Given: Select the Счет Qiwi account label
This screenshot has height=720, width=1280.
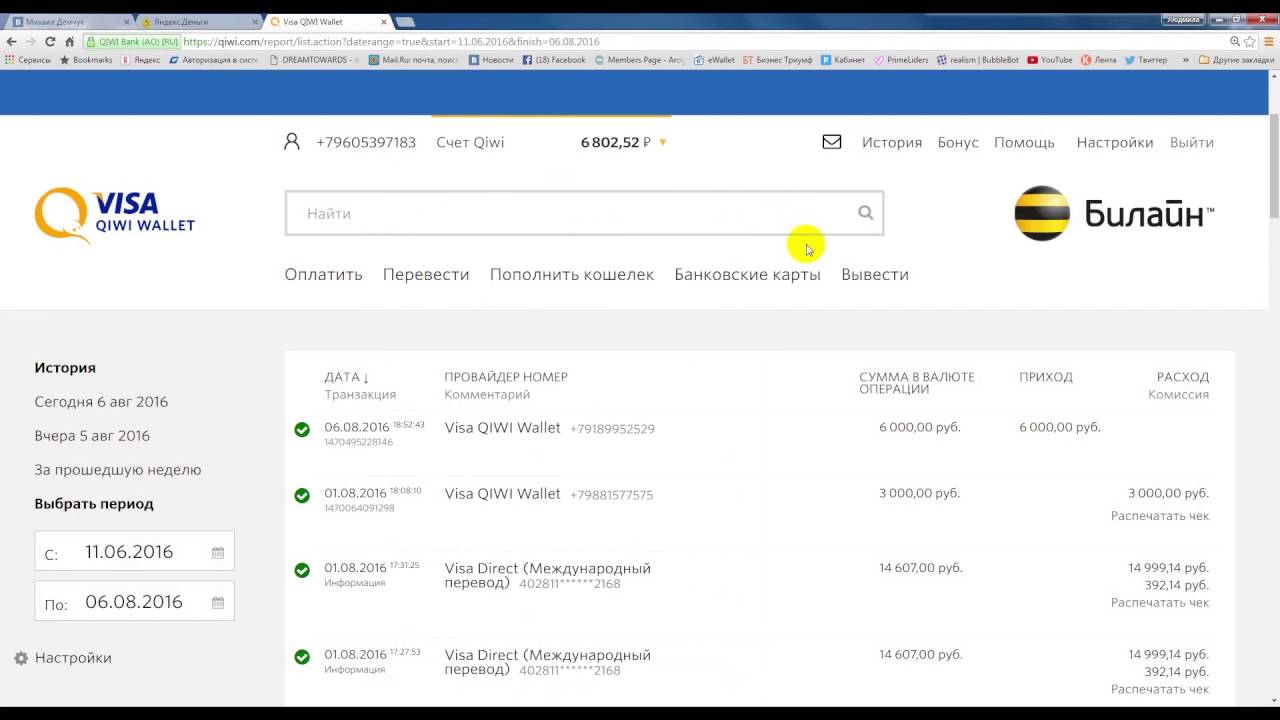Looking at the screenshot, I should [470, 142].
